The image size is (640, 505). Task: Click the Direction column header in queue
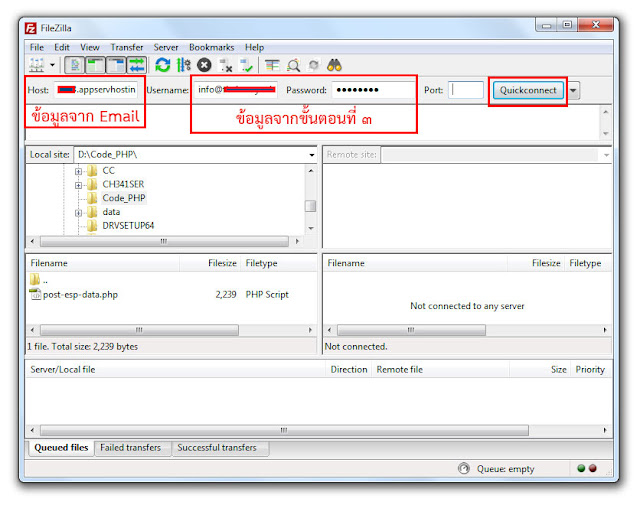pyautogui.click(x=349, y=369)
